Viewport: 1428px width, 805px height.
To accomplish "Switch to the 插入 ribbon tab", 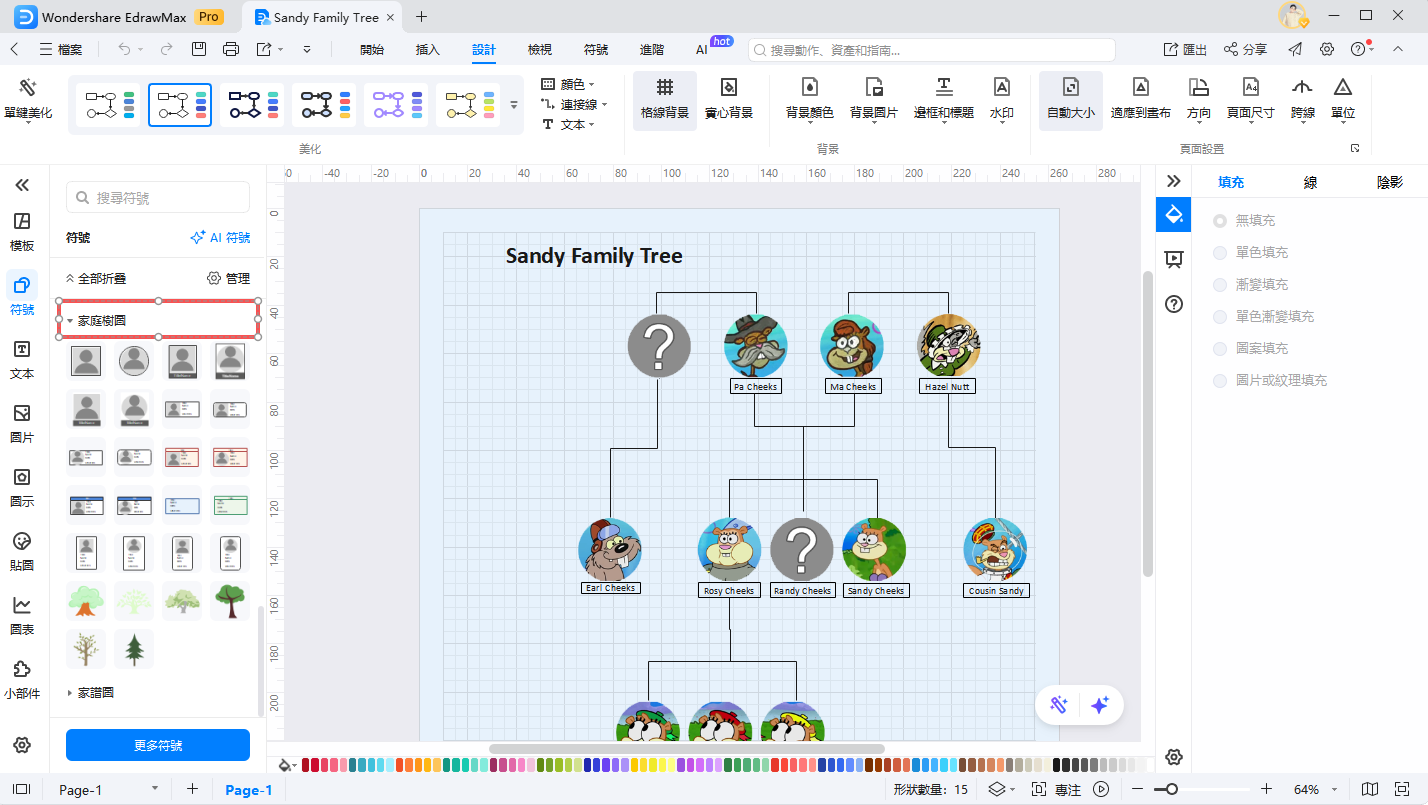I will click(427, 49).
